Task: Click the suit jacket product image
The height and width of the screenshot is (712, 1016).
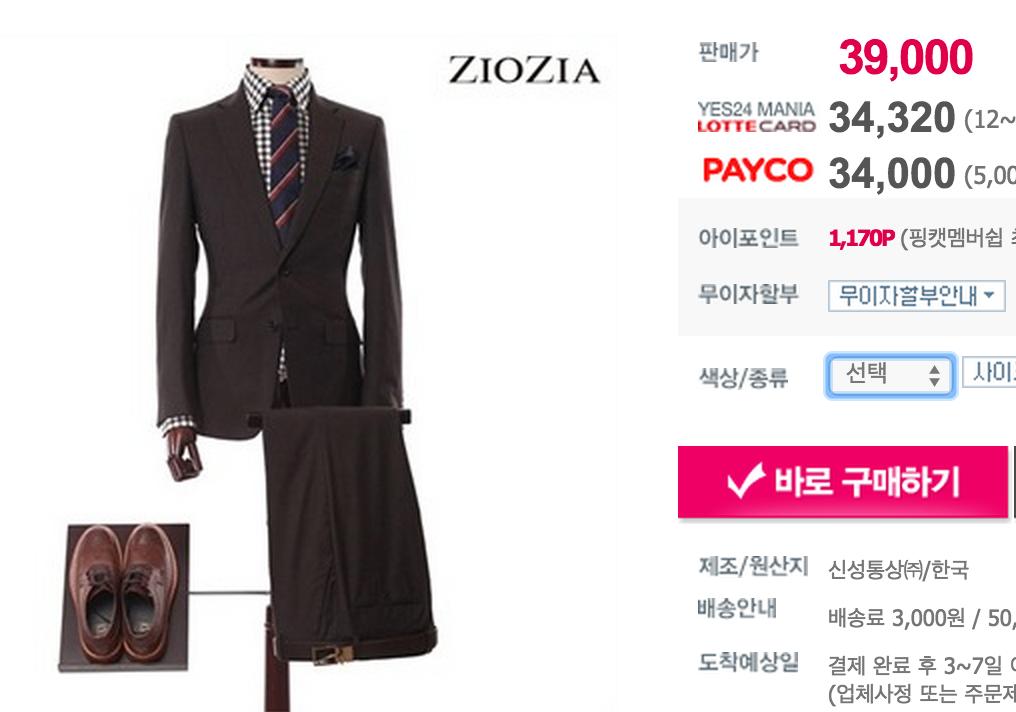Action: [x=279, y=259]
